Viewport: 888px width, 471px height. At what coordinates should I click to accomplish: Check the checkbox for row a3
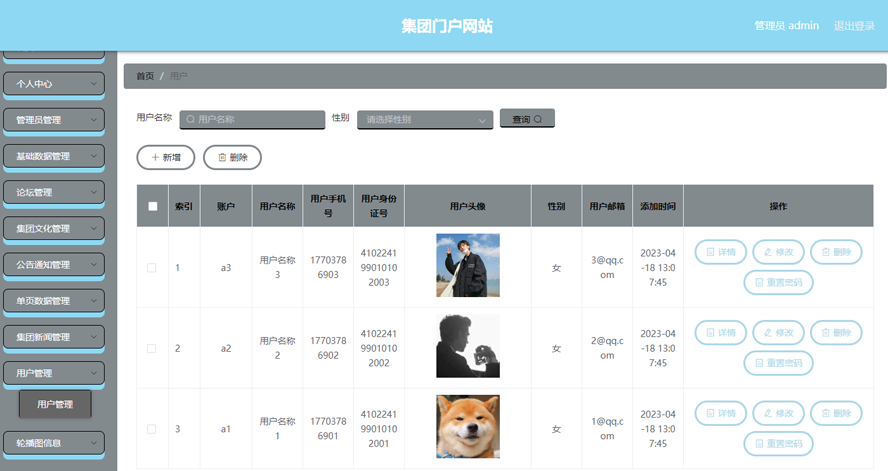[152, 267]
